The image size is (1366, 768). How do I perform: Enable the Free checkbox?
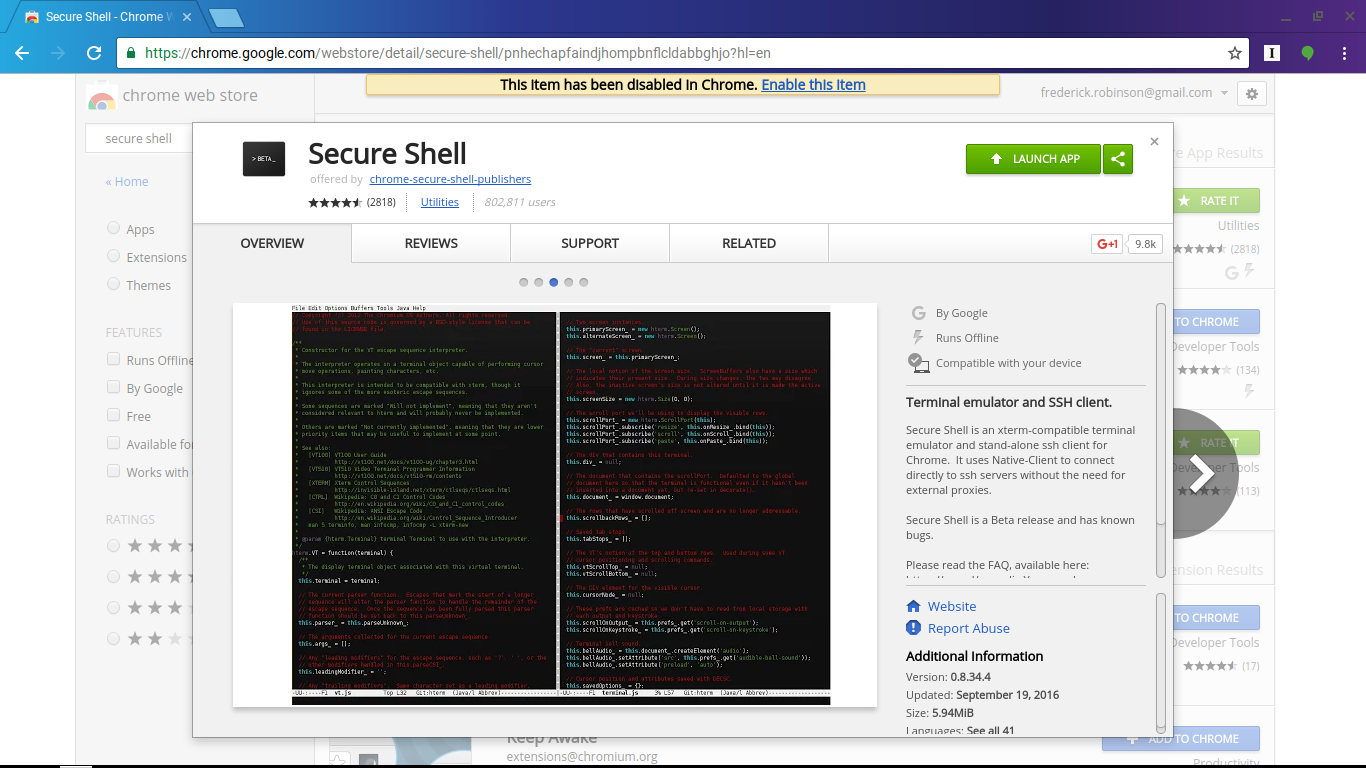113,415
